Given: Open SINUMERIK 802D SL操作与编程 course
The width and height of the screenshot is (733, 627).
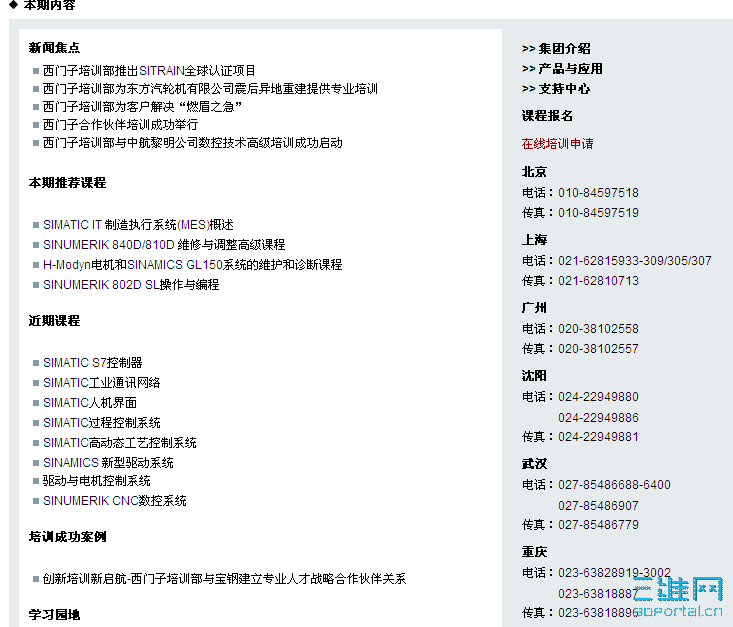Looking at the screenshot, I should [x=131, y=285].
